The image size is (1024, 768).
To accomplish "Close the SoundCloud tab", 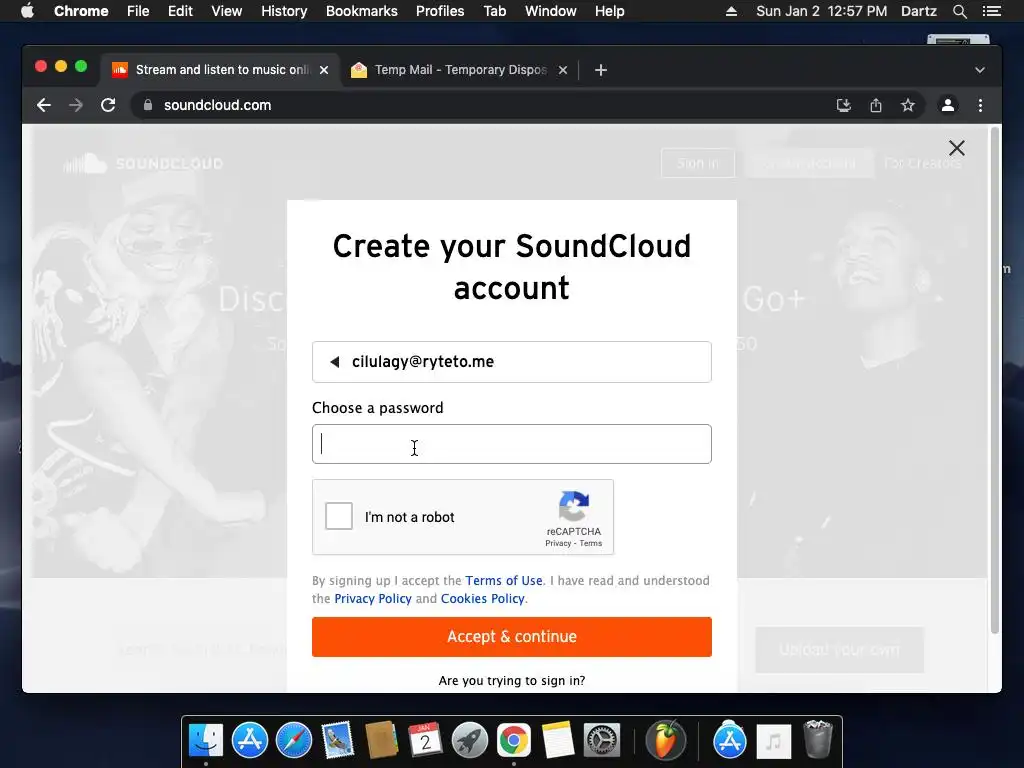I will click(324, 70).
